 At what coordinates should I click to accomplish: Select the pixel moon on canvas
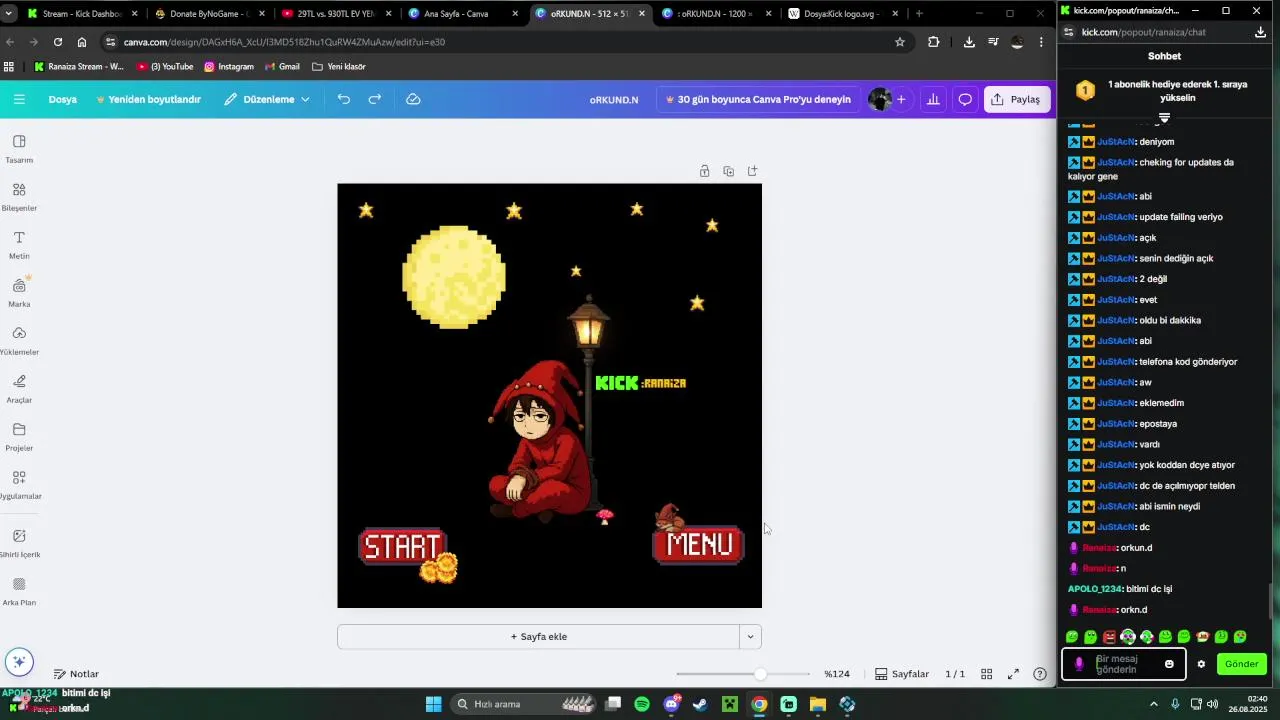tap(453, 277)
